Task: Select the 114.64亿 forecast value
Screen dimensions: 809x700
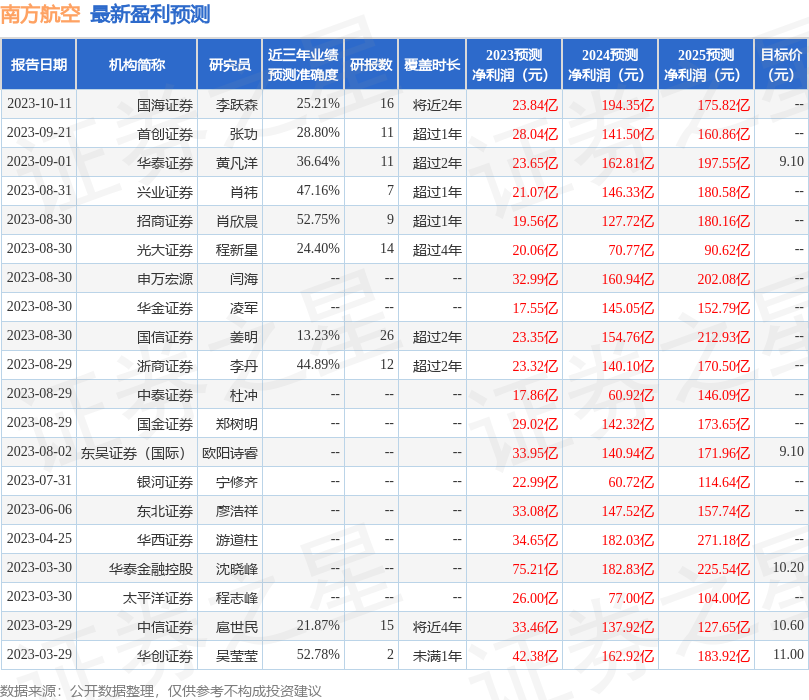Action: click(724, 482)
